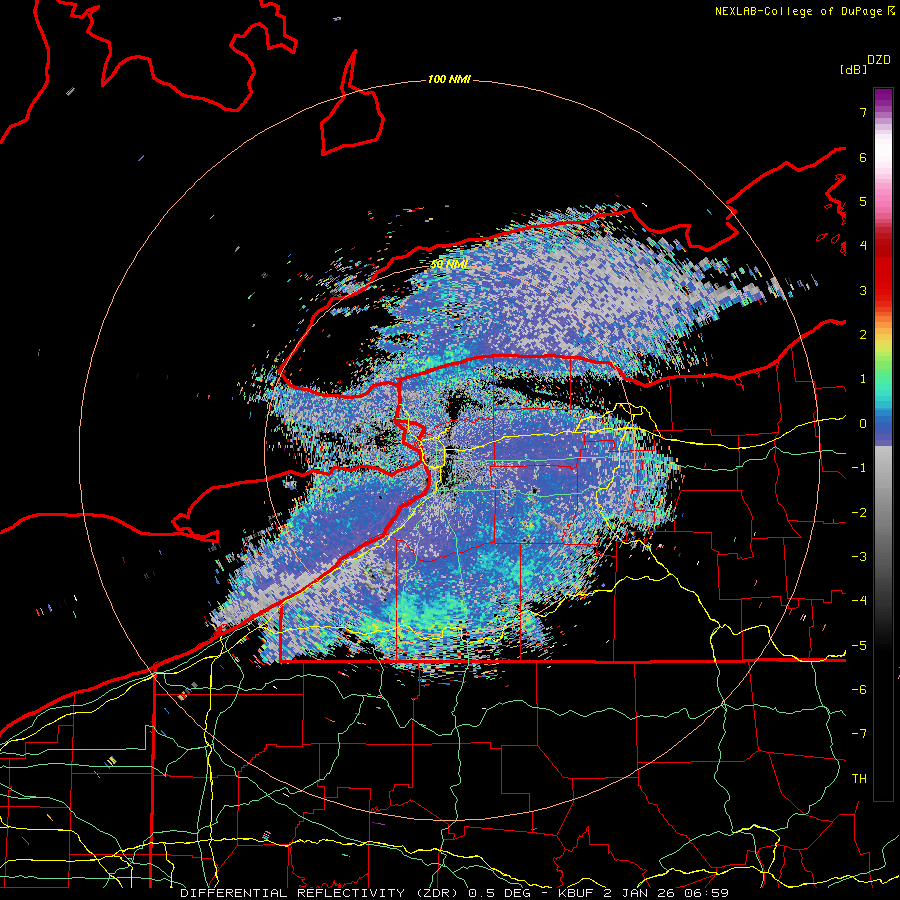Screen dimensions: 900x900
Task: Click the -4 tick label on the scale
Action: click(859, 601)
